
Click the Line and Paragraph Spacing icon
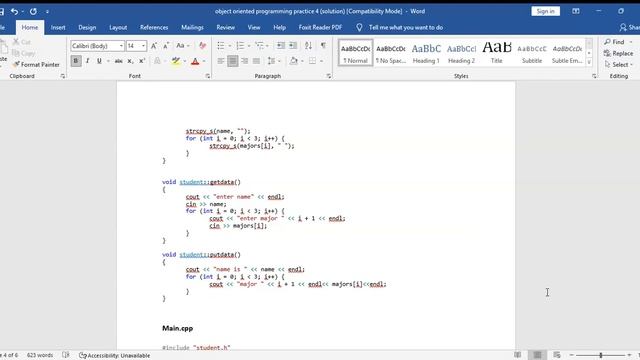[271, 61]
